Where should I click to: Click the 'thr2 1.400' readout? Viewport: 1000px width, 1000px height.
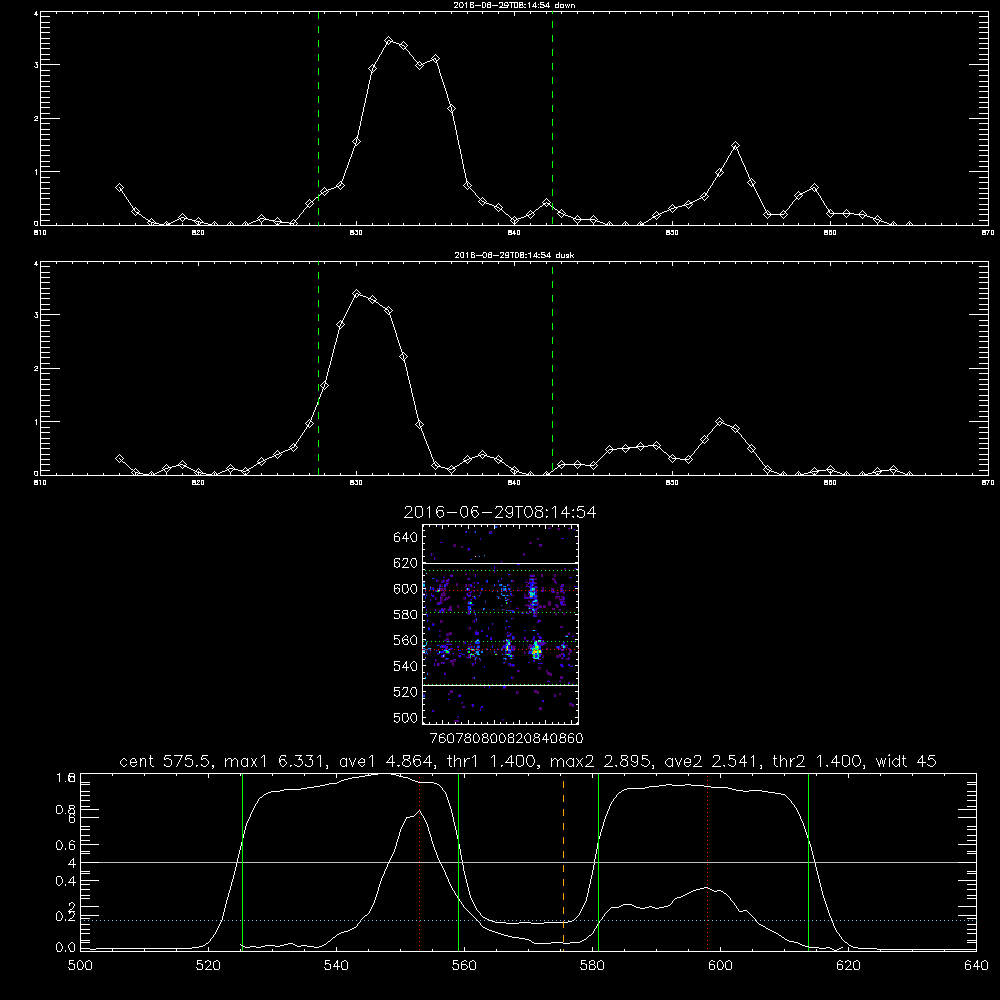818,761
